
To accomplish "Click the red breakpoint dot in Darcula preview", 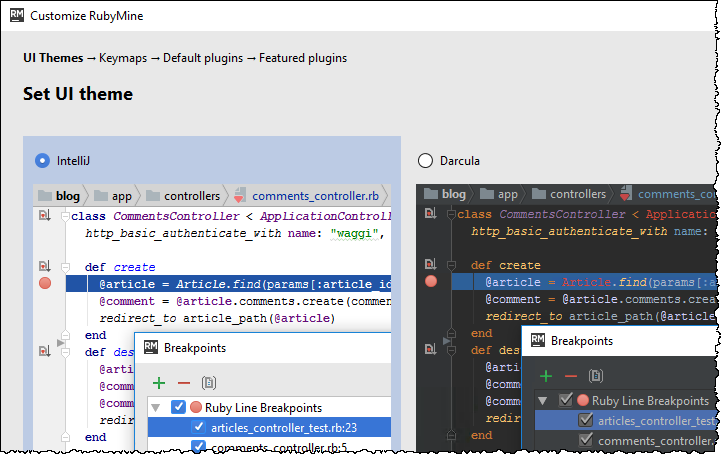I will pyautogui.click(x=431, y=282).
